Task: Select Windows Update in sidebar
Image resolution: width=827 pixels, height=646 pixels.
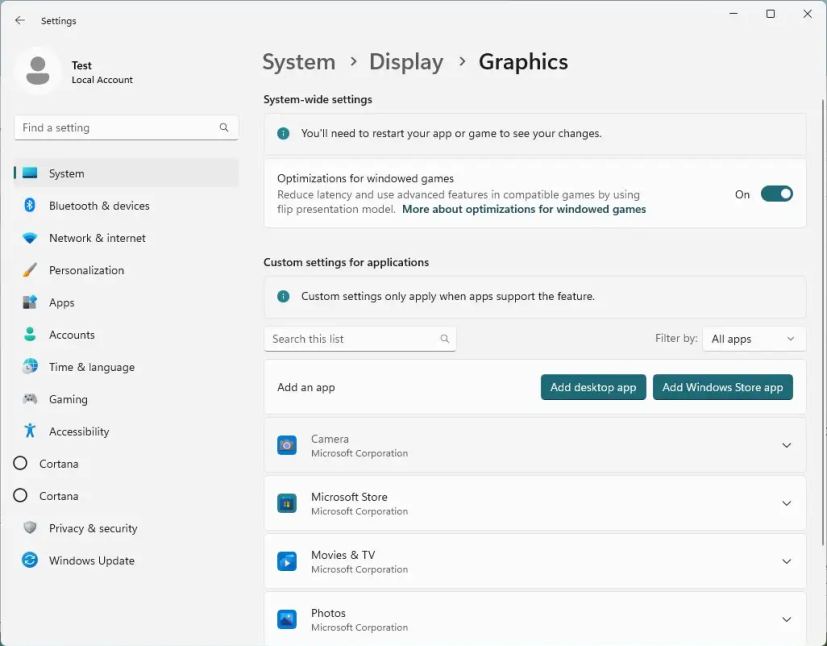Action: [126, 561]
